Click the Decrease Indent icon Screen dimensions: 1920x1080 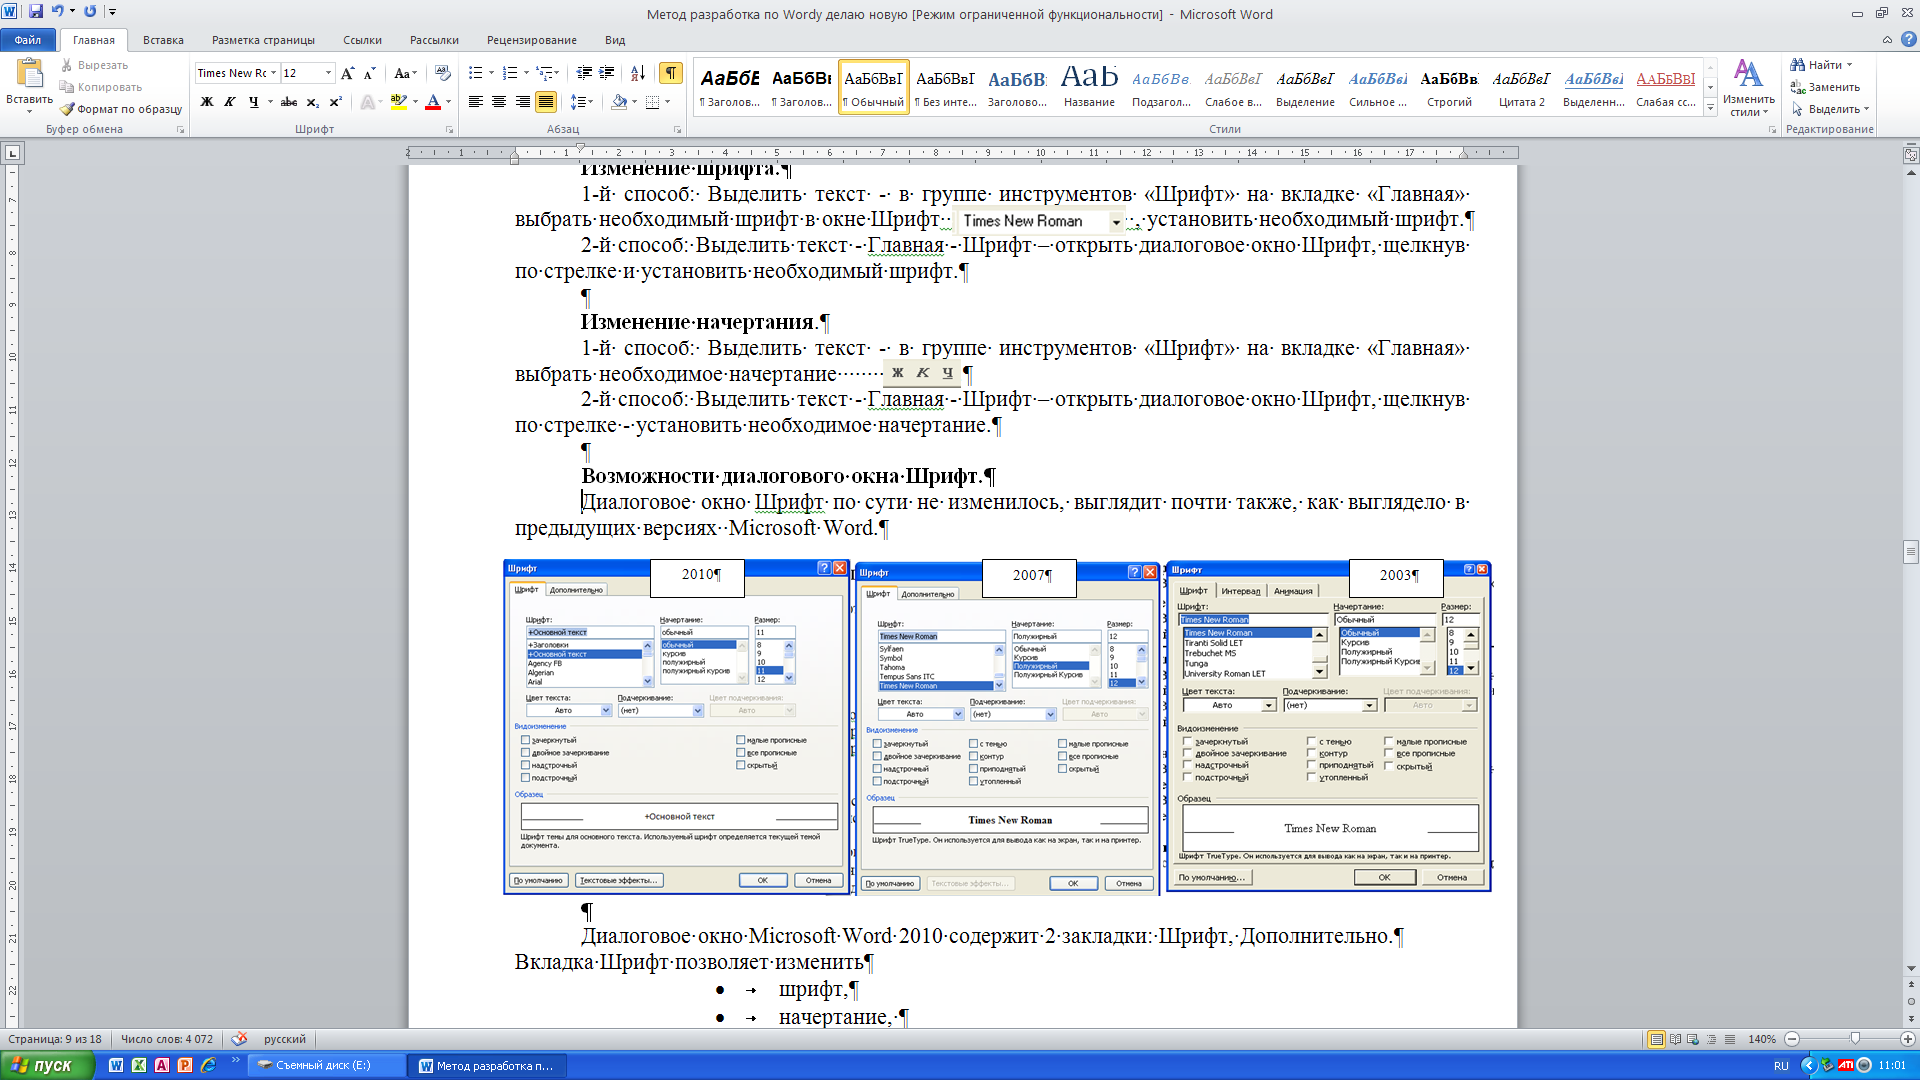tap(584, 73)
